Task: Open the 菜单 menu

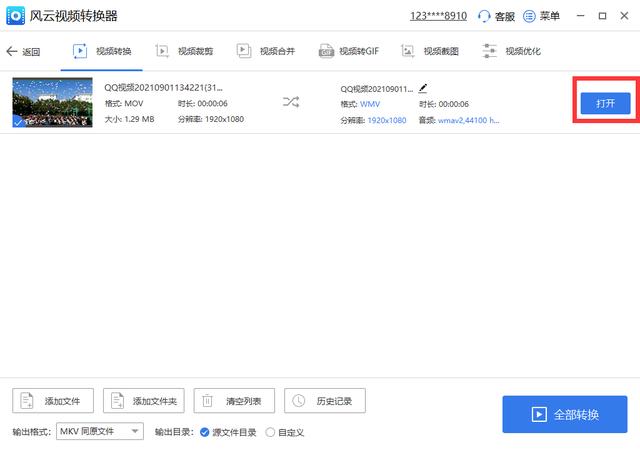Action: [x=541, y=16]
